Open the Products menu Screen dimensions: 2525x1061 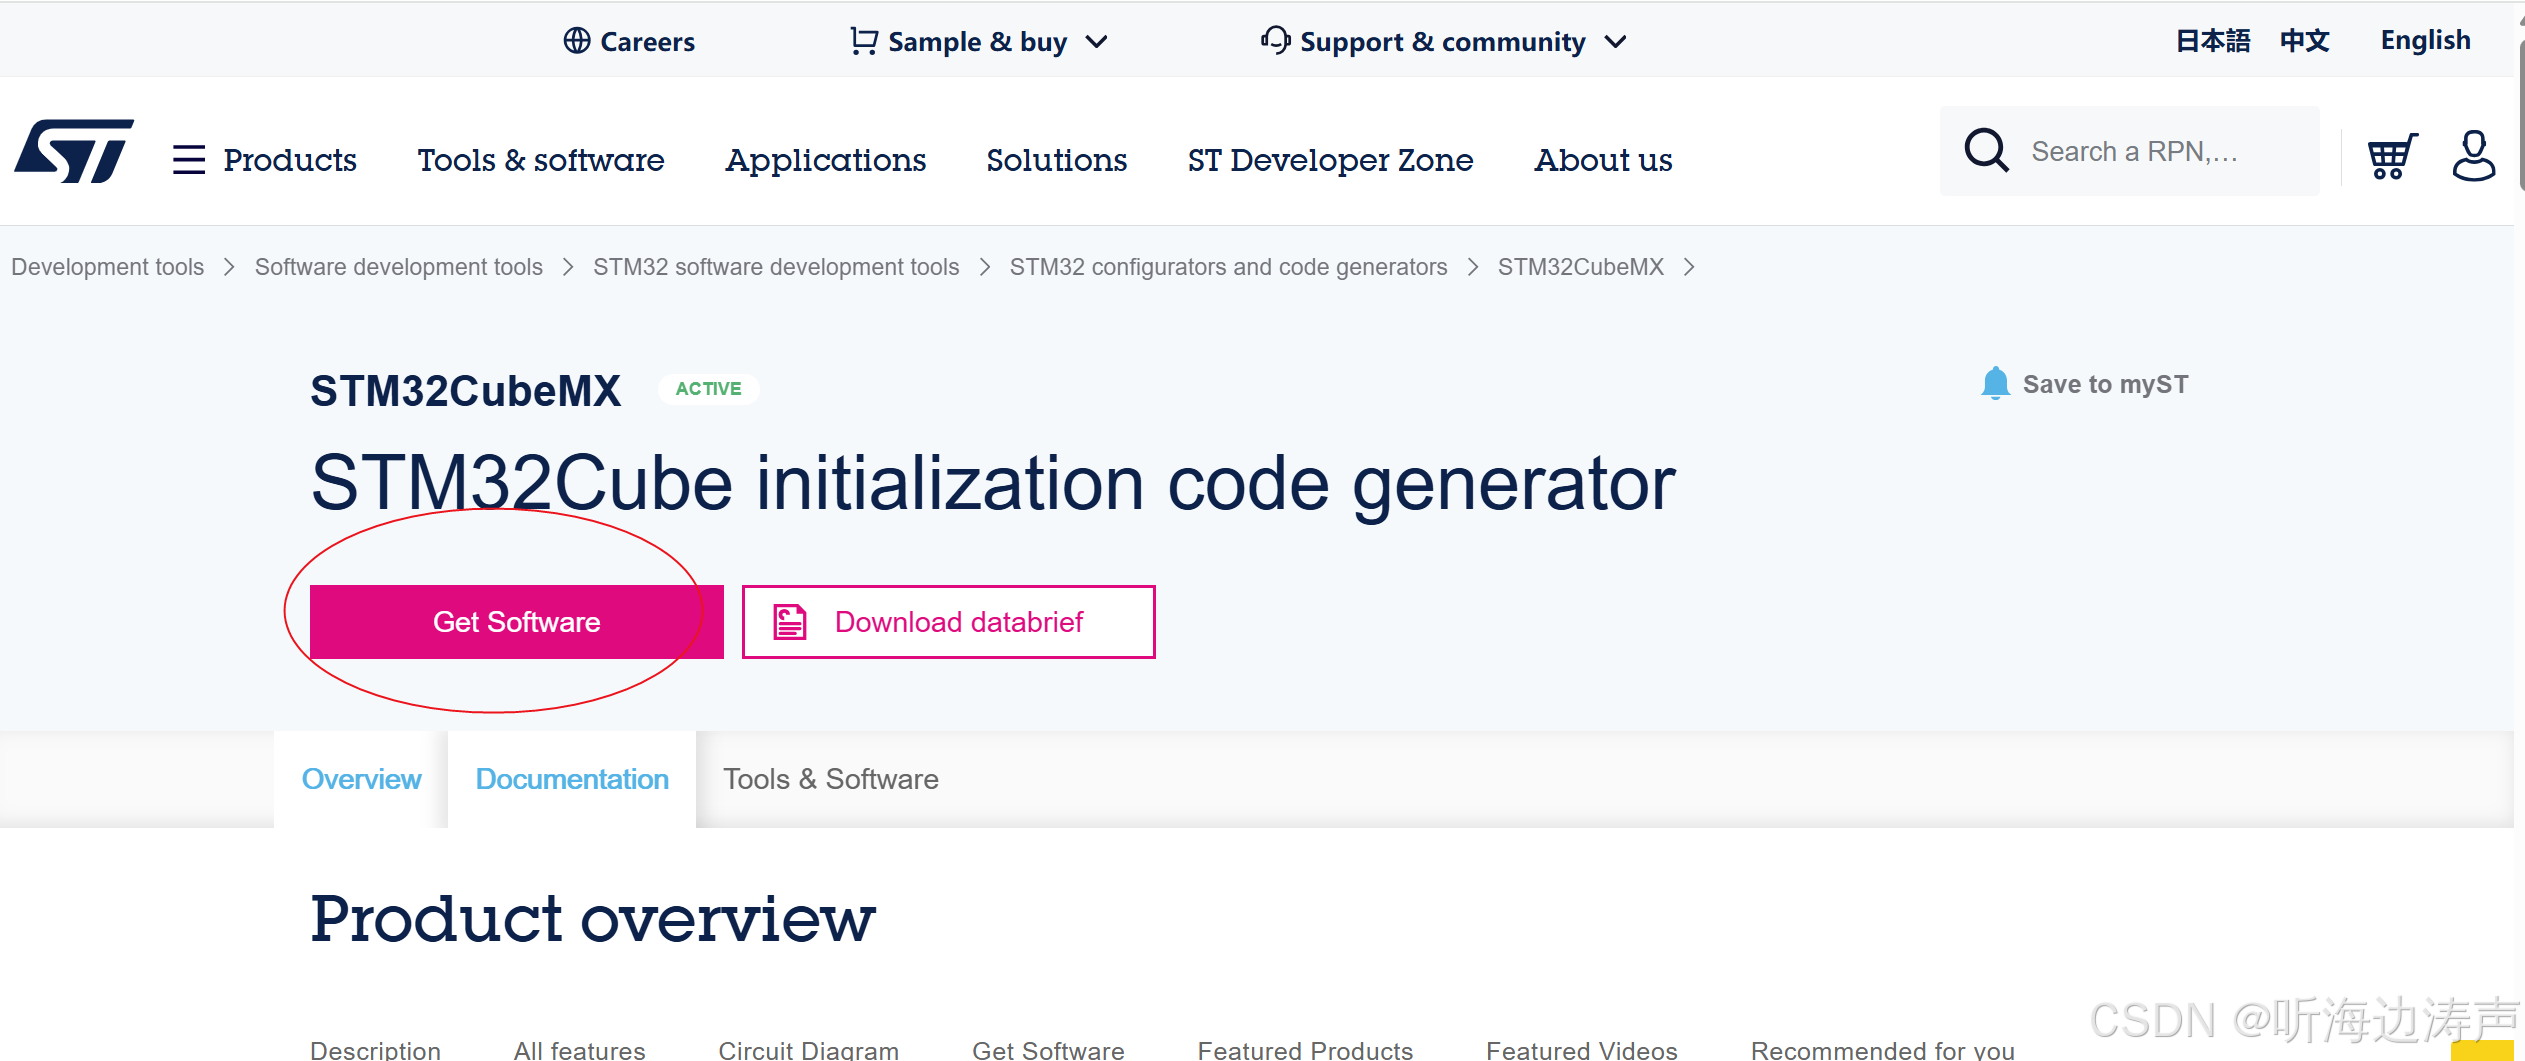tap(290, 160)
